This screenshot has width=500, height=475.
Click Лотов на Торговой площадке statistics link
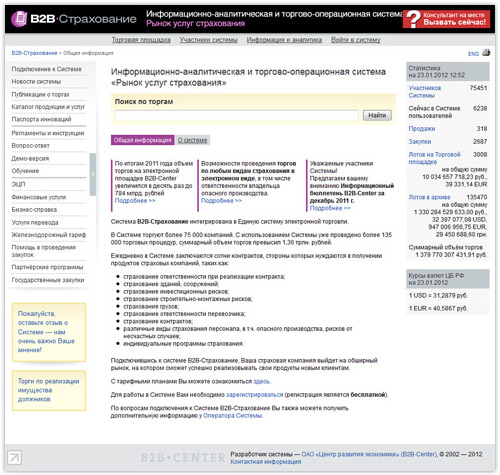(x=434, y=158)
